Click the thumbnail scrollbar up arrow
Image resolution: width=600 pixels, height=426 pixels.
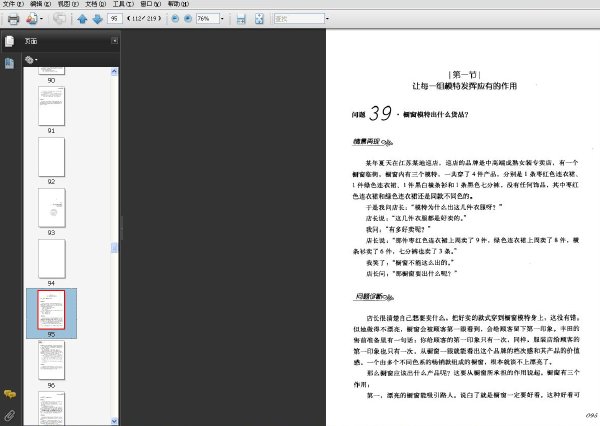(114, 72)
